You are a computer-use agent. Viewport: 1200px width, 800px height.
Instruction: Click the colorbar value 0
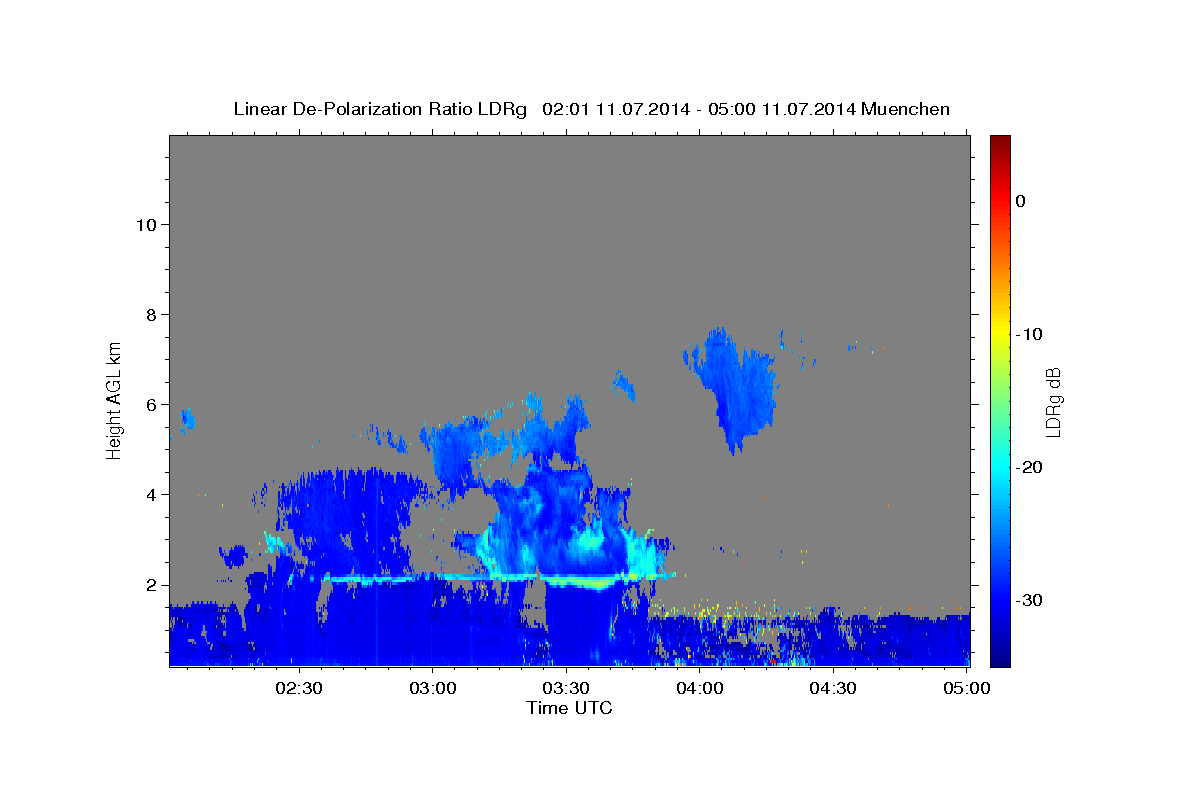tap(1020, 201)
